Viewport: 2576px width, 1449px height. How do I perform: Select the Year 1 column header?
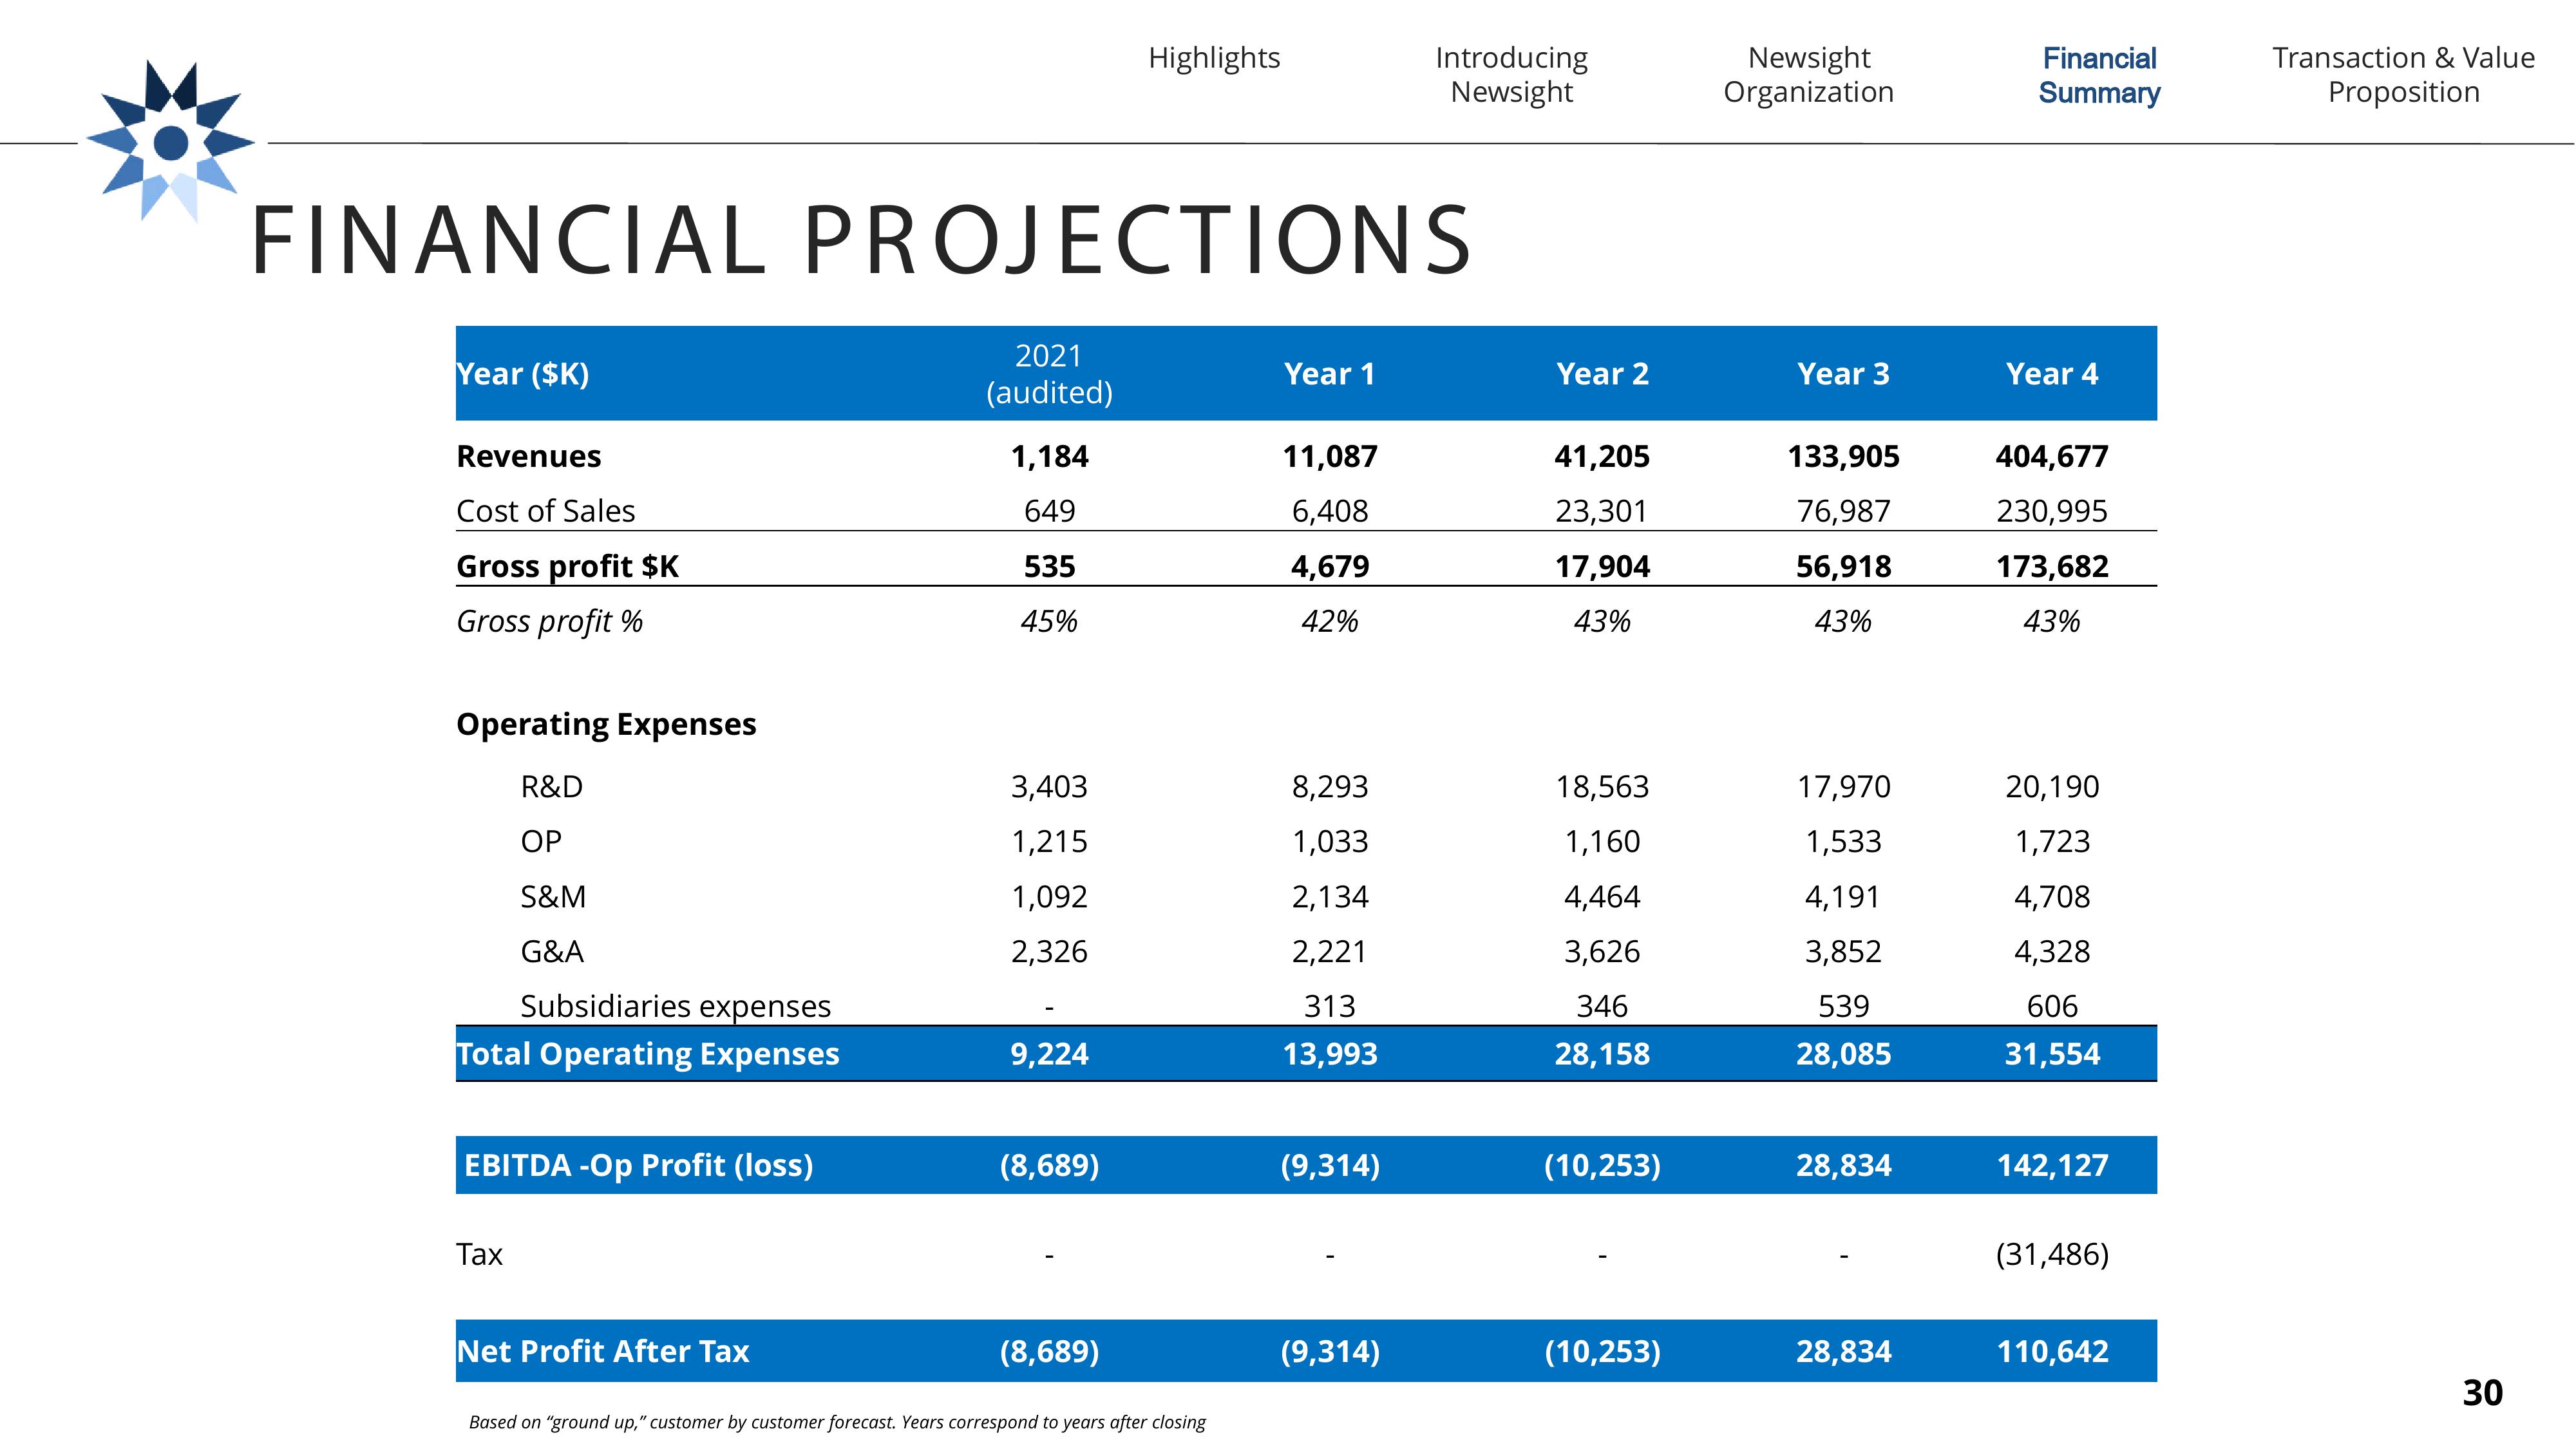[x=1330, y=374]
